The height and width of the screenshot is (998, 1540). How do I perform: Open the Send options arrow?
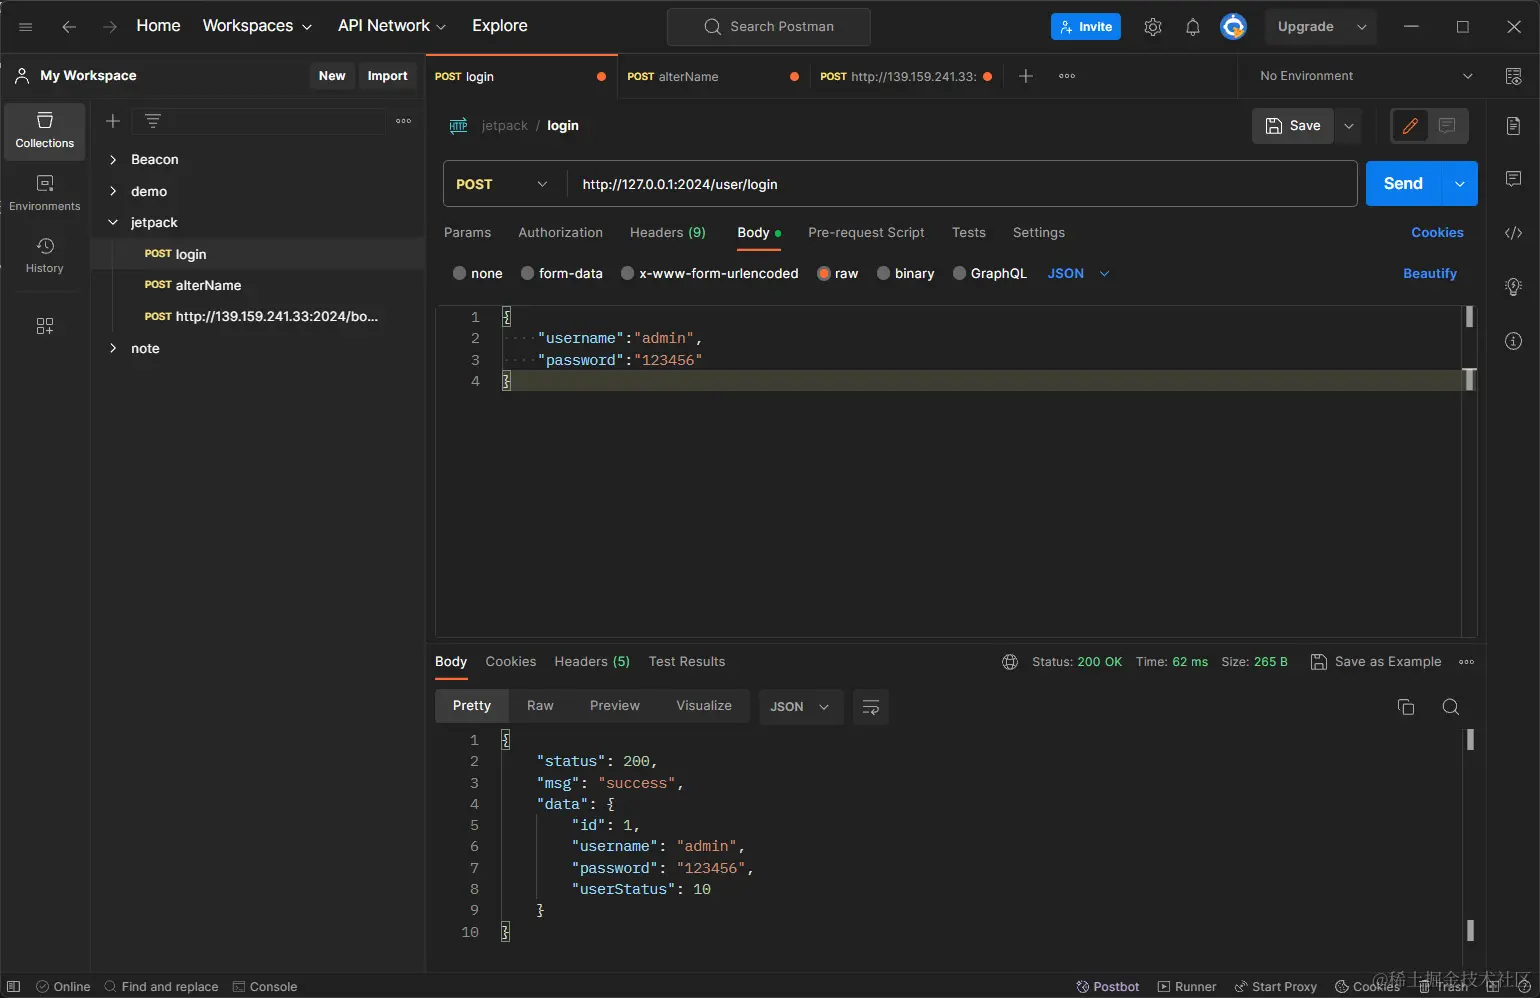pyautogui.click(x=1460, y=184)
